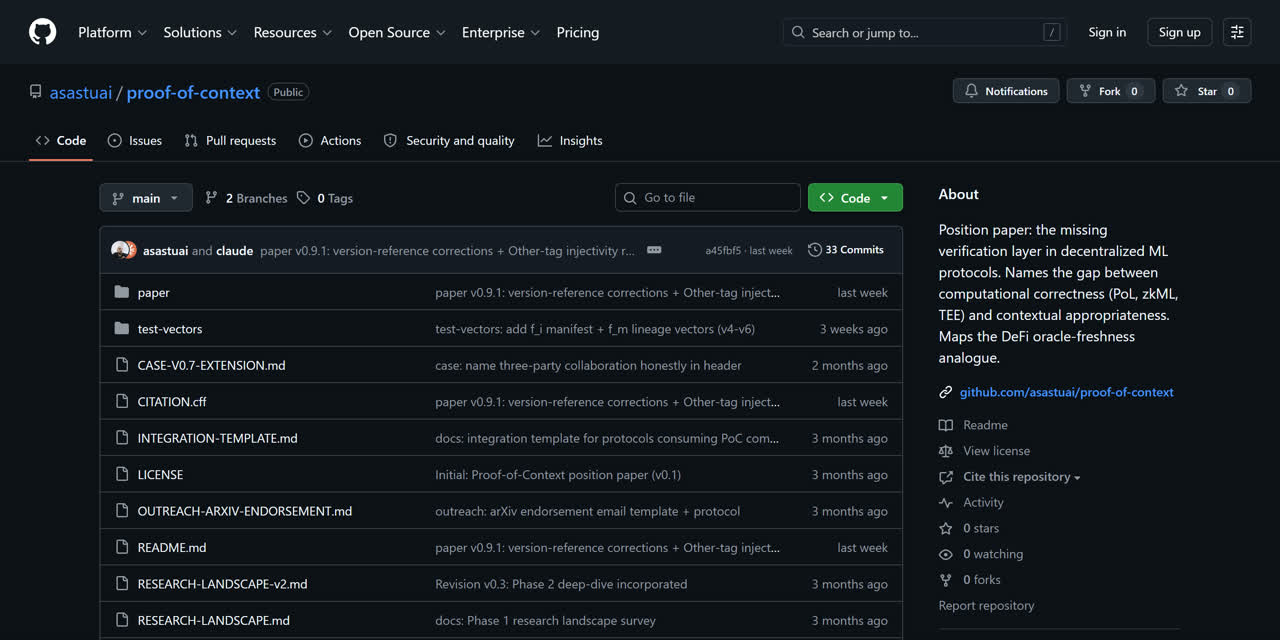Expand the Resources menu
The image size is (1280, 640).
coord(292,32)
